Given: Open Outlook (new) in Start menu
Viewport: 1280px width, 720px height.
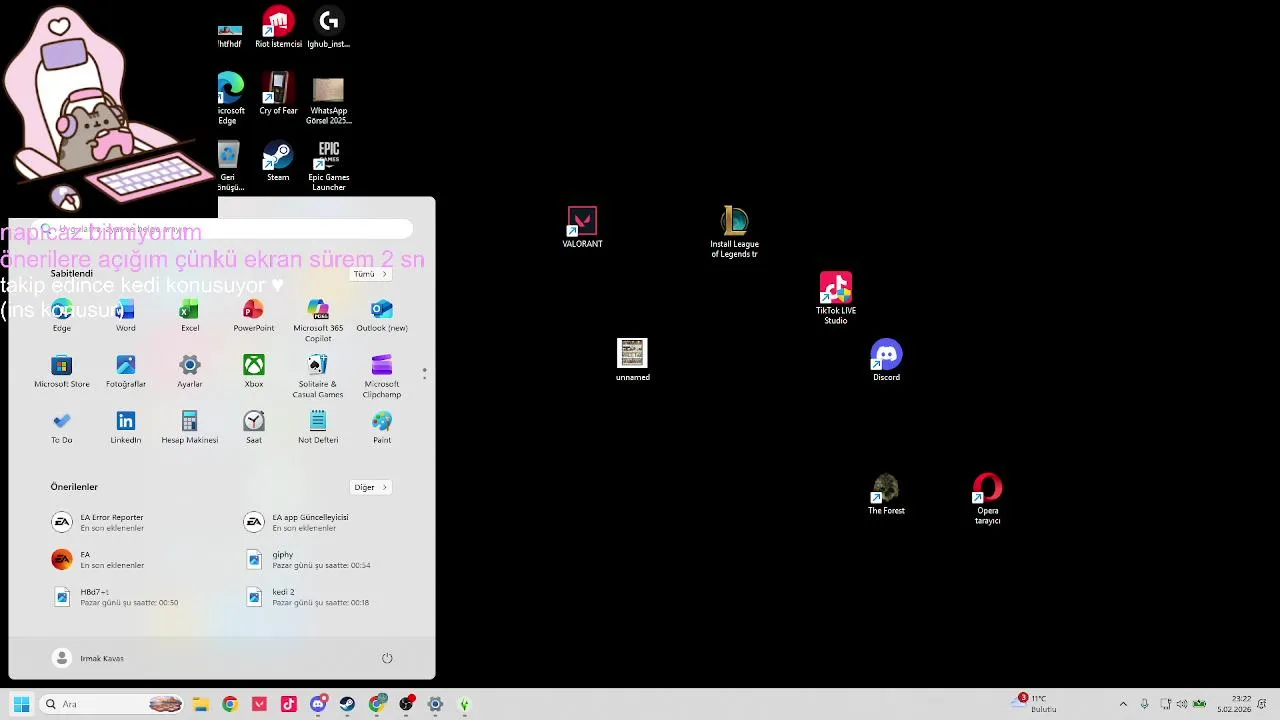Looking at the screenshot, I should tap(382, 315).
